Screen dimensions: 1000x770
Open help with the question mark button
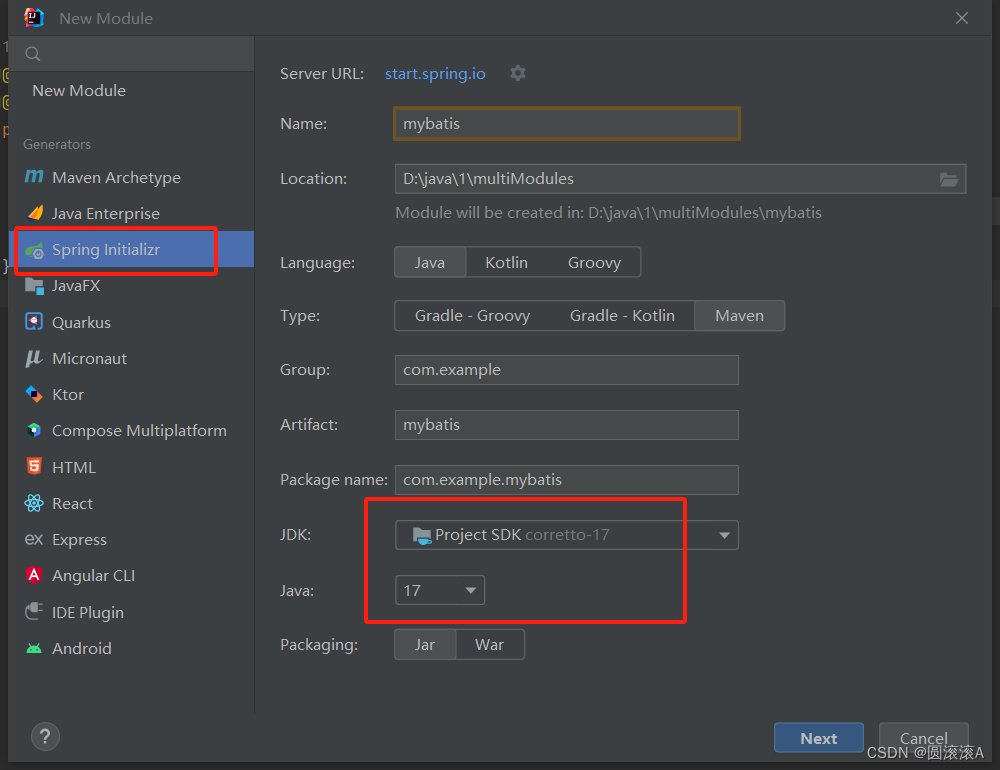(45, 737)
